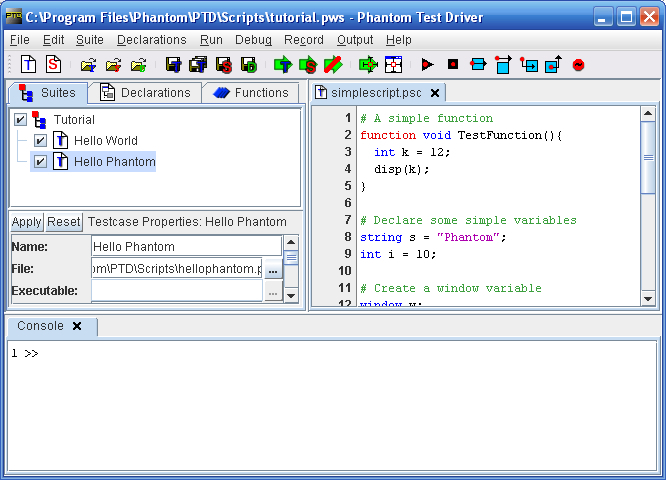Open the File menu
This screenshot has width=666, height=480.
20,40
